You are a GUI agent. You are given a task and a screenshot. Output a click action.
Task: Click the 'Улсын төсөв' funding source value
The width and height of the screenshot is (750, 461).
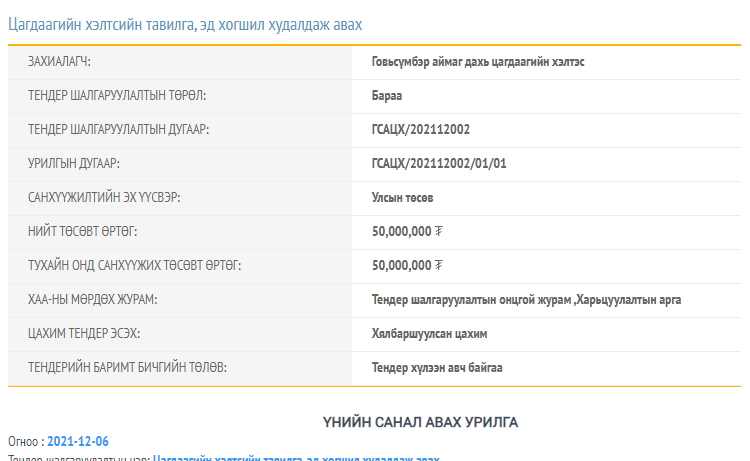point(402,198)
